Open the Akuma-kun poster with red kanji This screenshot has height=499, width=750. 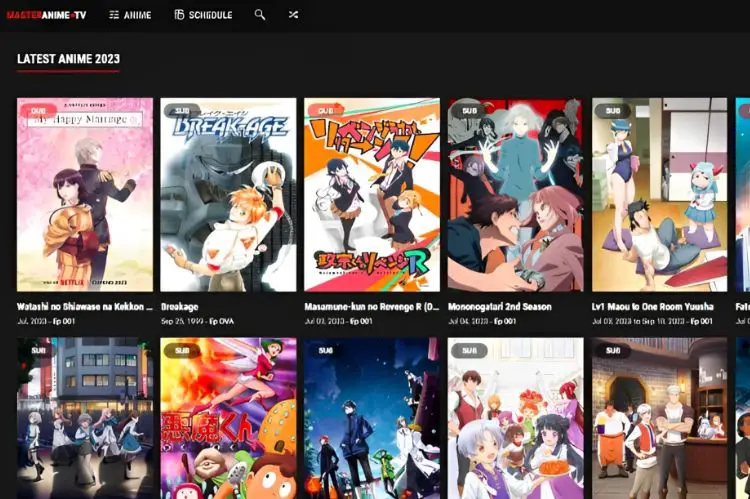(228, 418)
